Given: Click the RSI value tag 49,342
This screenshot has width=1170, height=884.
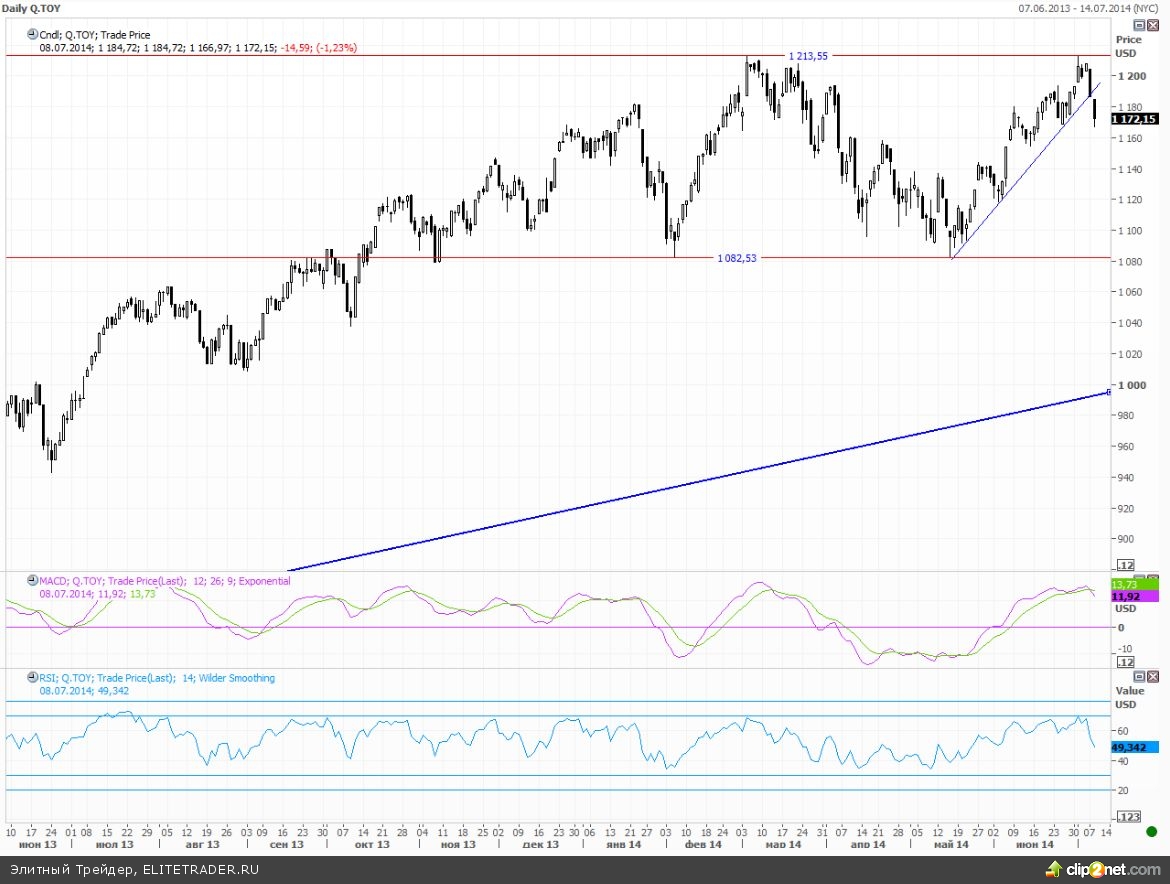Looking at the screenshot, I should tap(1135, 747).
